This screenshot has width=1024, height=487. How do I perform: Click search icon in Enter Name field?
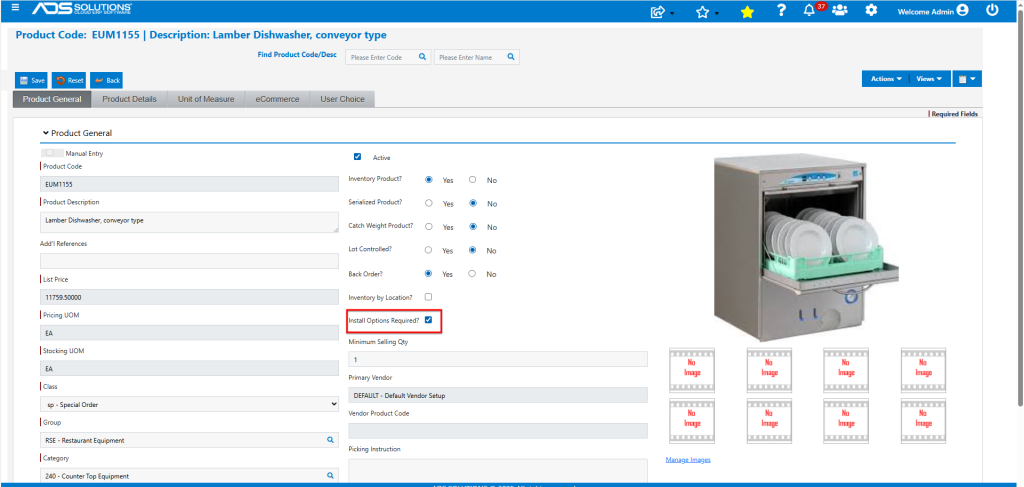[511, 57]
